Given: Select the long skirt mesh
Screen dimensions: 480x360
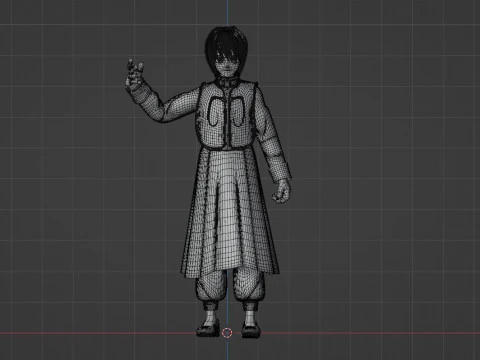Looking at the screenshot, I should click(x=230, y=213).
